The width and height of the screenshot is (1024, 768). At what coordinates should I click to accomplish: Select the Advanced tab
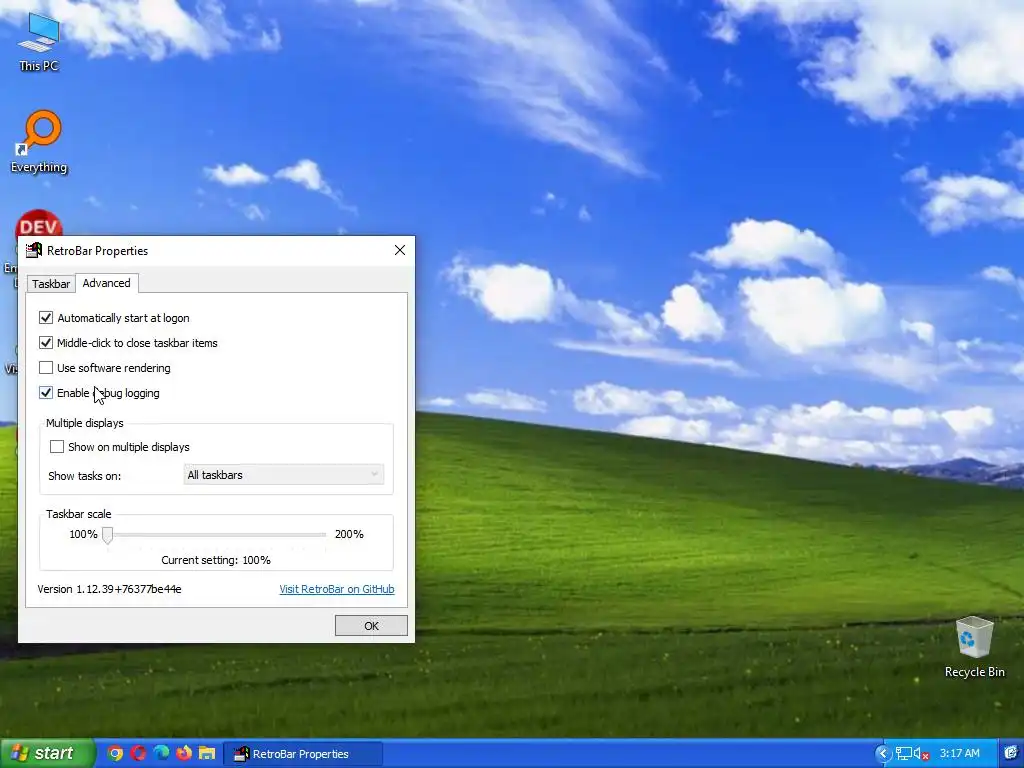(x=106, y=283)
